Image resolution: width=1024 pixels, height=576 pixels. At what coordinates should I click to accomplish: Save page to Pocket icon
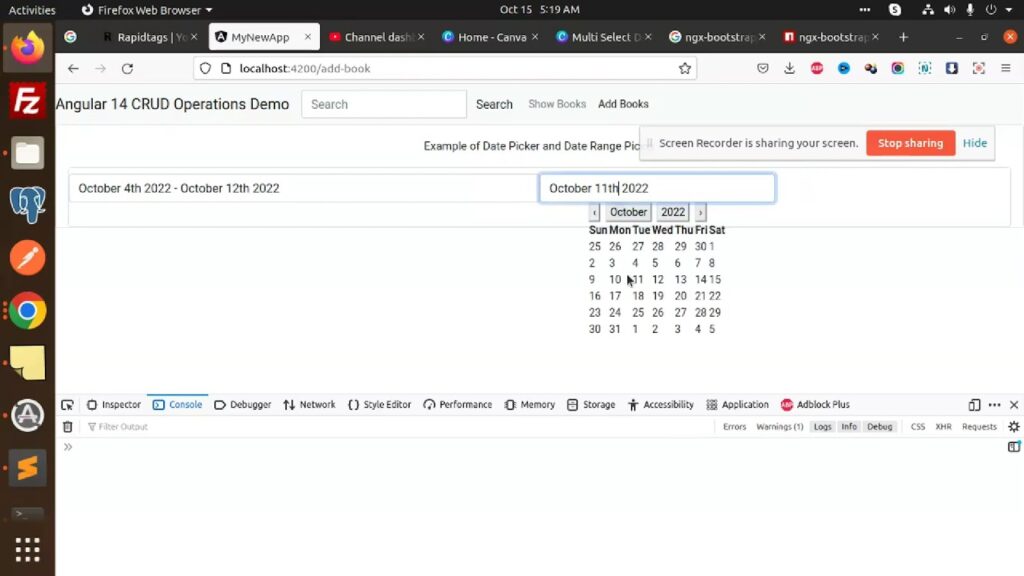(762, 68)
